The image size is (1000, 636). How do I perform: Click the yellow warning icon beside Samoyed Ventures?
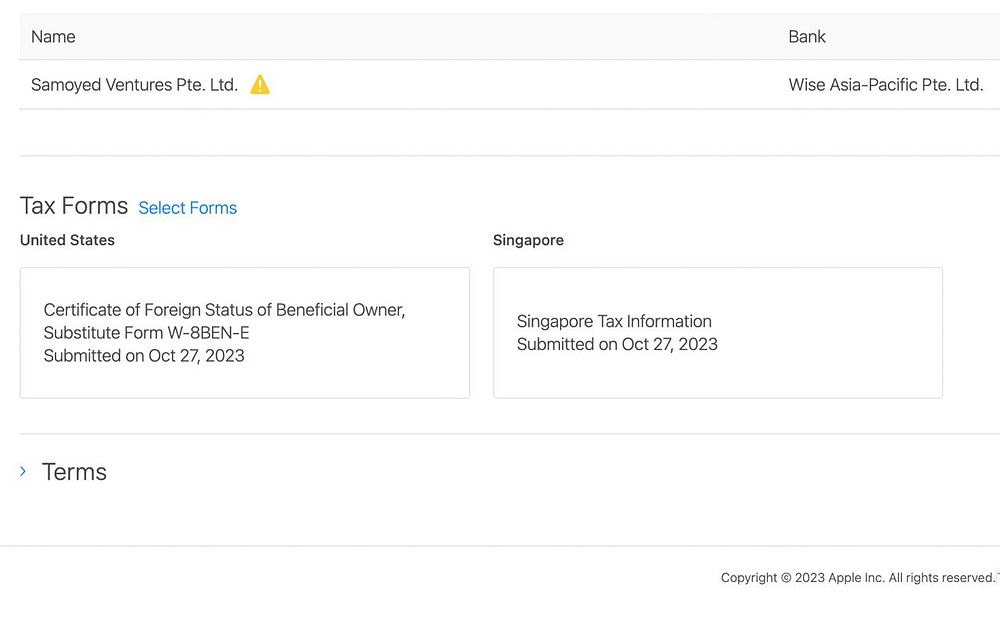(x=260, y=85)
